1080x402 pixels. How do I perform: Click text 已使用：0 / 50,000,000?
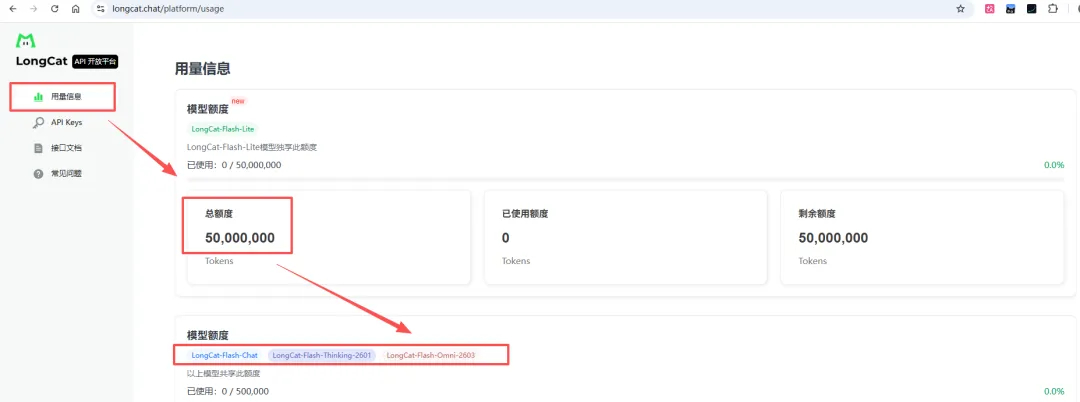click(x=234, y=165)
